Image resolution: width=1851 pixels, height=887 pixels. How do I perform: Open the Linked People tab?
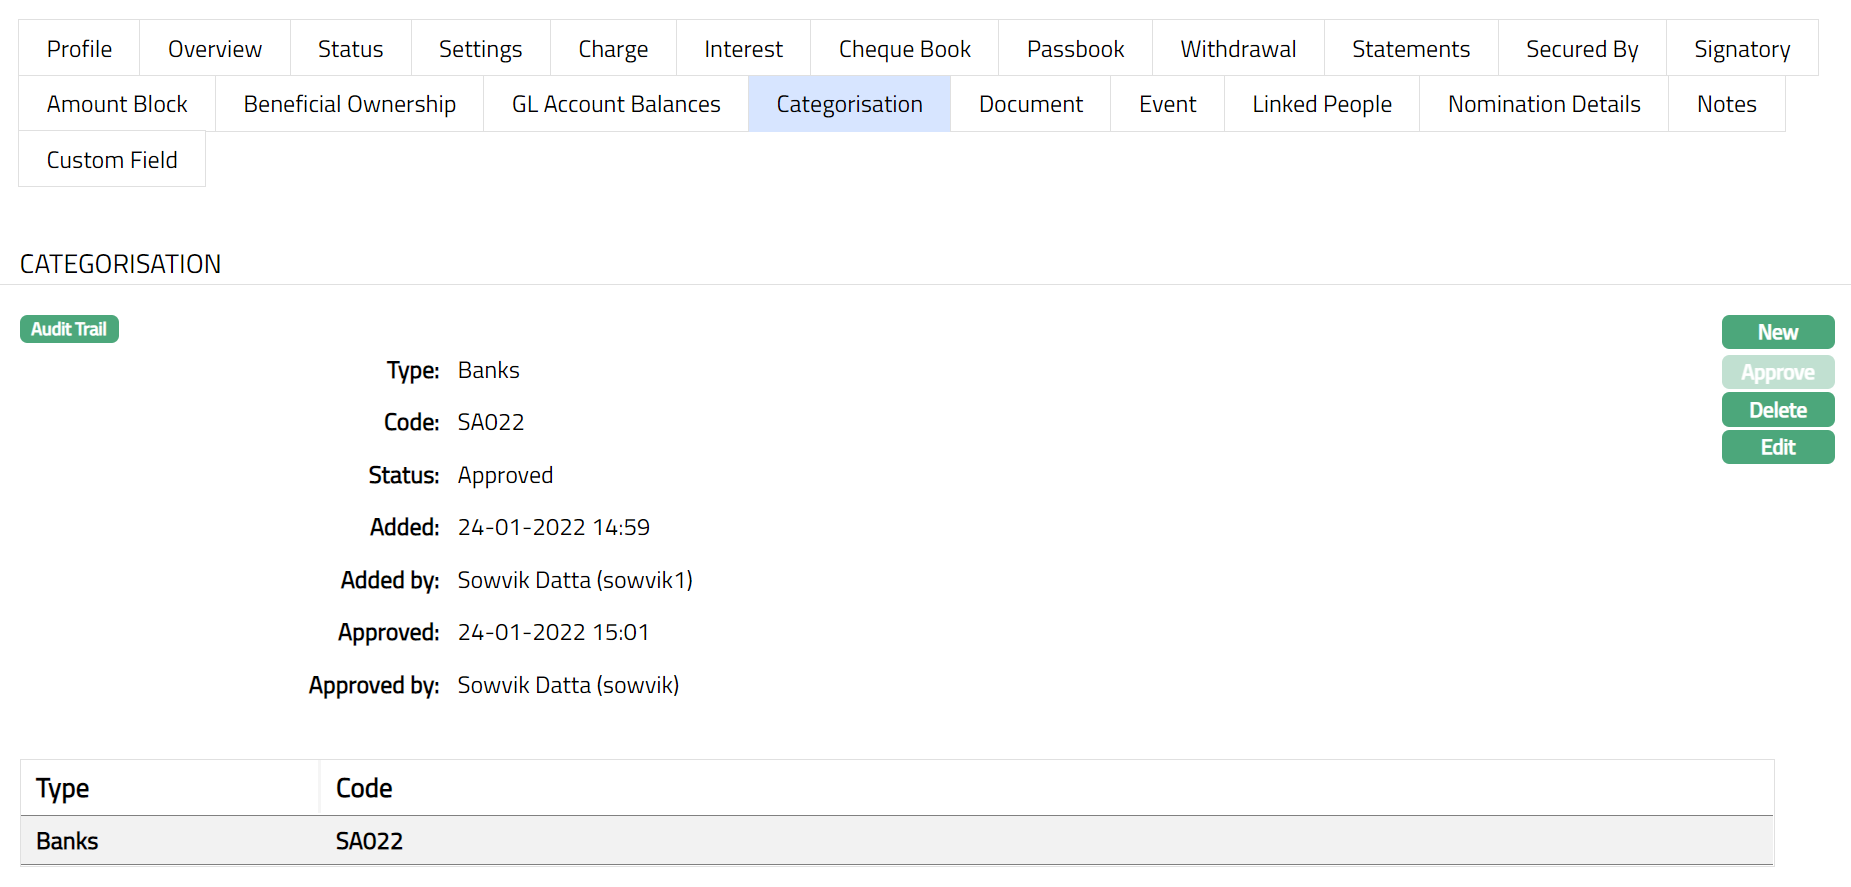[x=1321, y=104]
